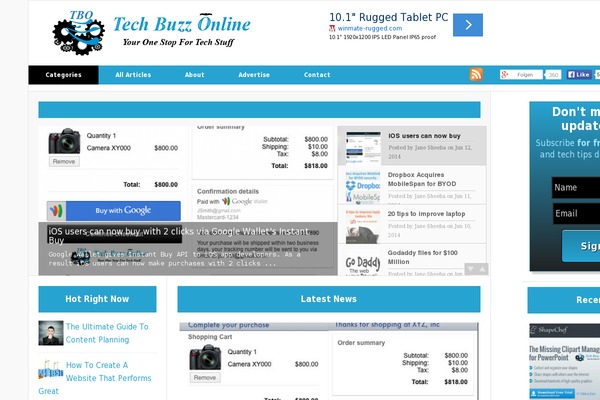Click the Facebook Like button

(x=579, y=75)
